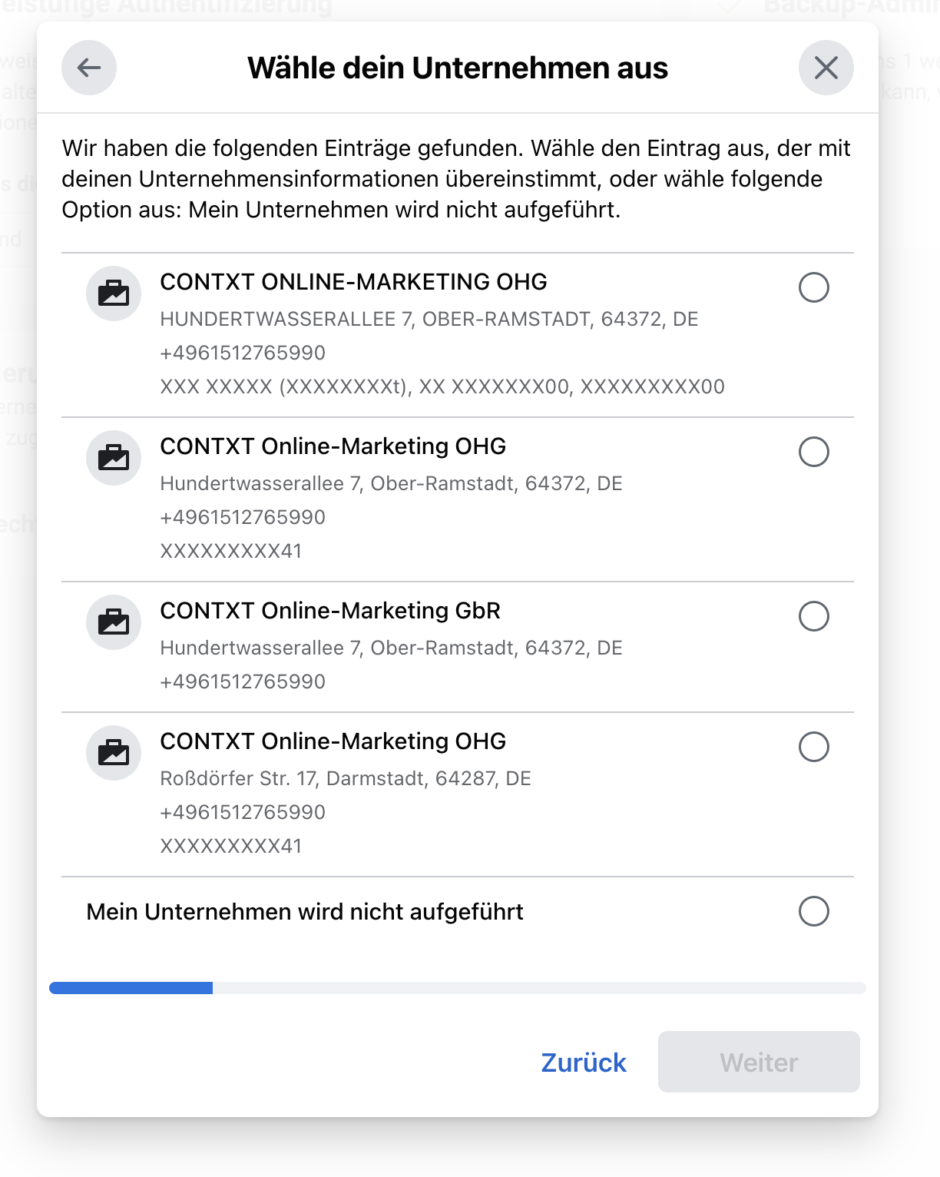The image size is (940, 1177).
Task: Click dialog title Wähle dein Unternehmen aus
Action: point(457,68)
